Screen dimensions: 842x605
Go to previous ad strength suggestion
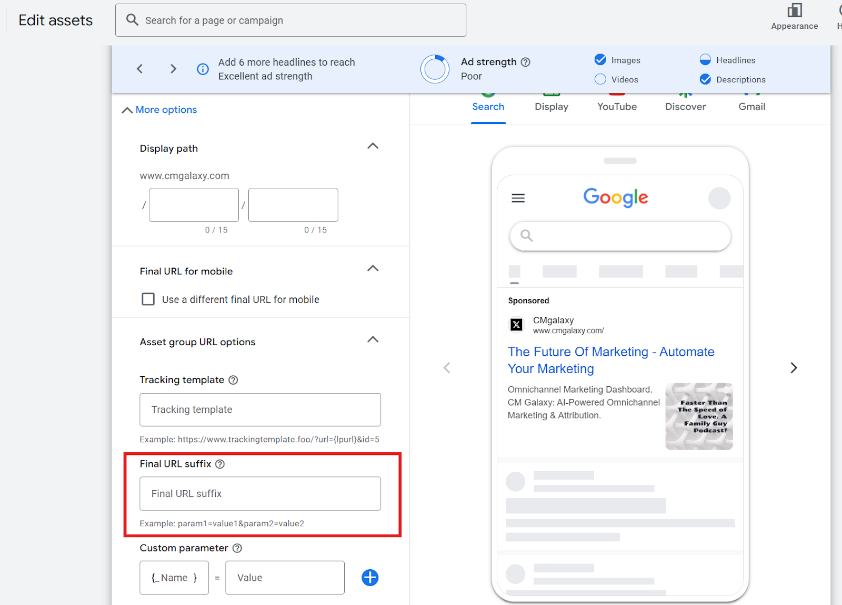point(140,69)
